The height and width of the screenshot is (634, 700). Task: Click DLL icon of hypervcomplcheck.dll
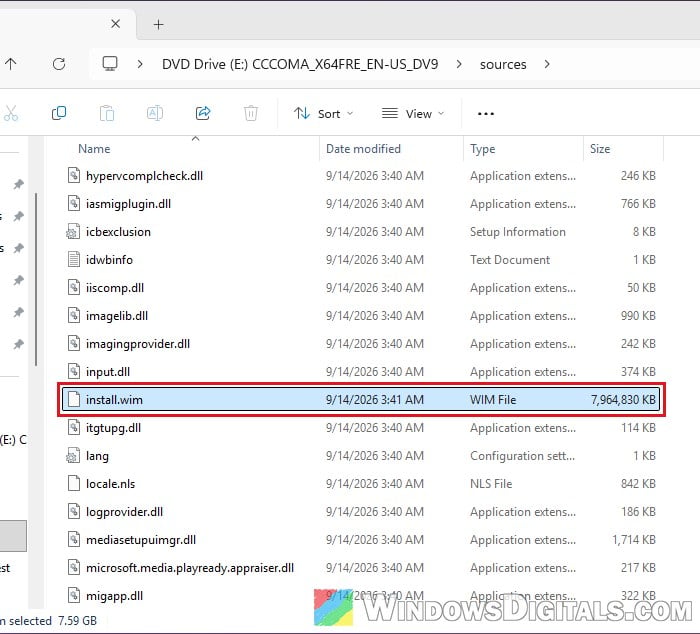coord(74,175)
